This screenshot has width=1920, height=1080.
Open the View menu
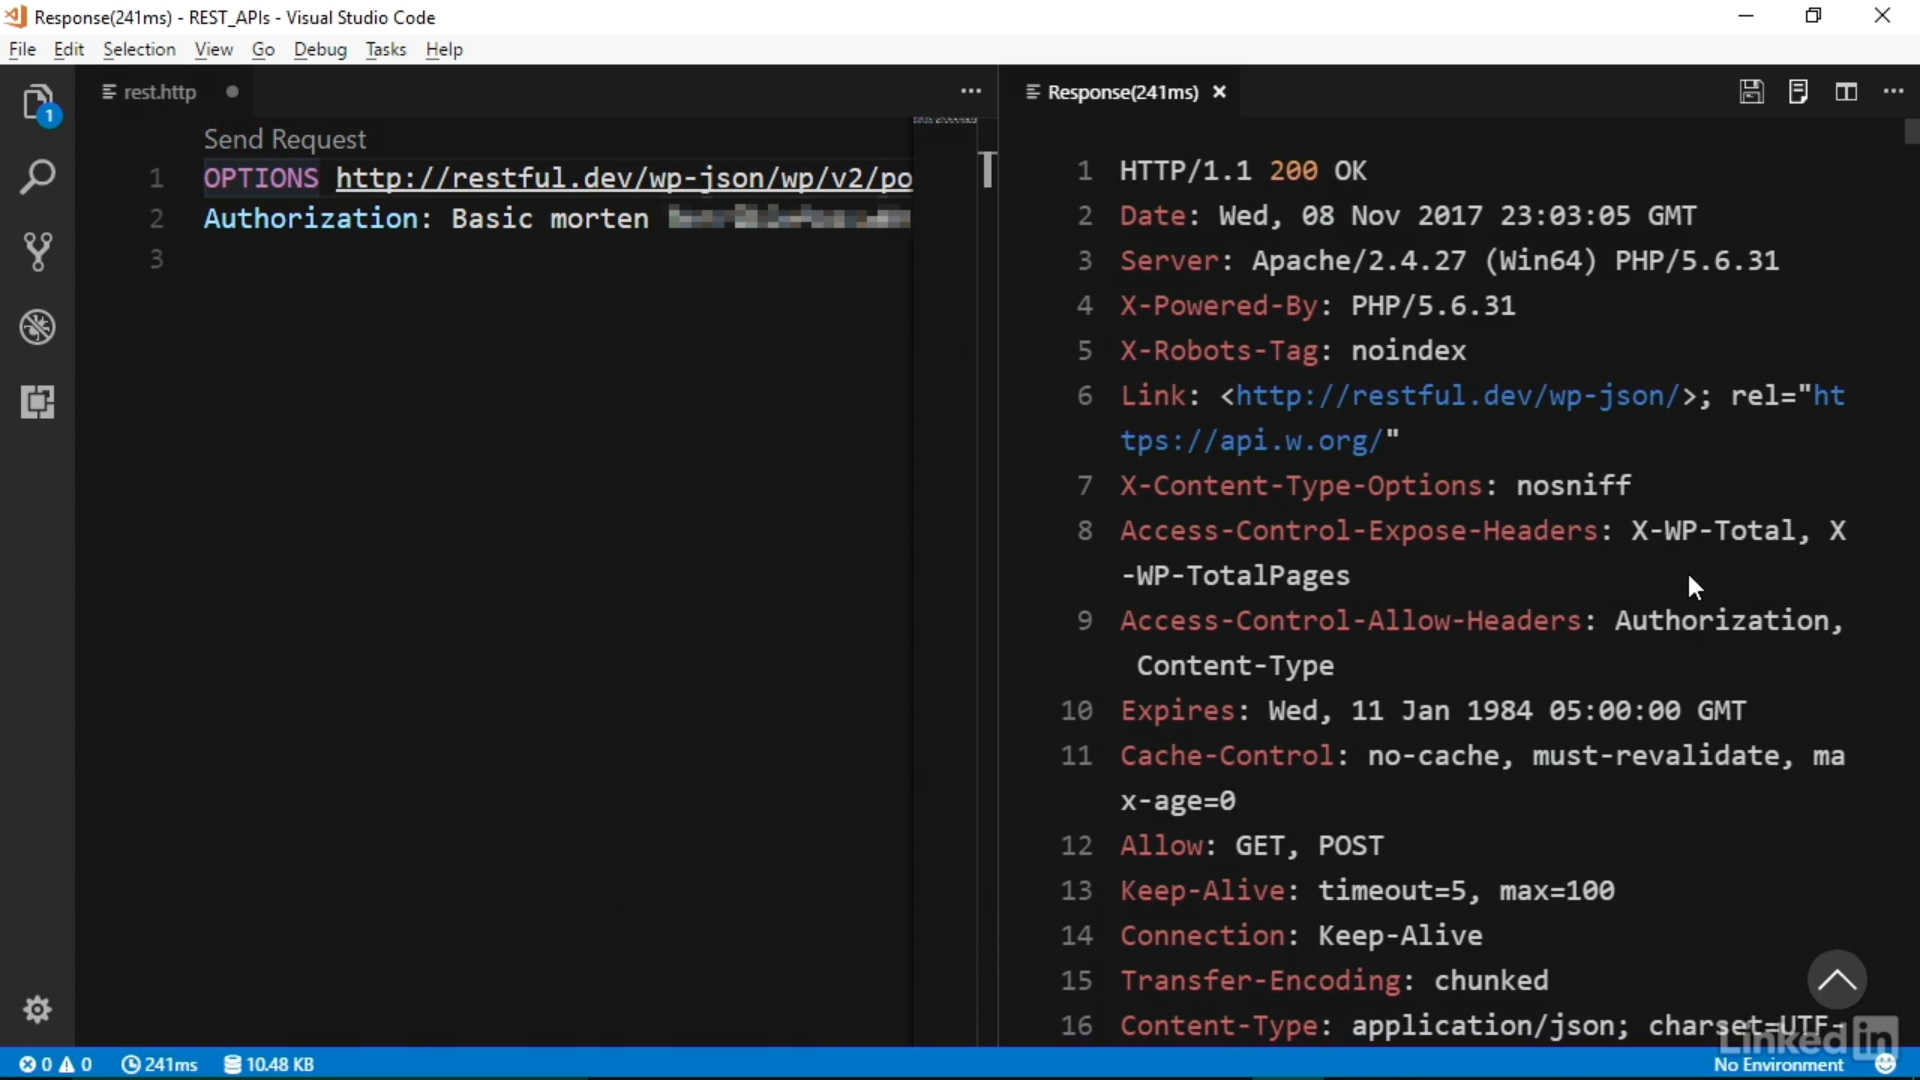(x=213, y=49)
